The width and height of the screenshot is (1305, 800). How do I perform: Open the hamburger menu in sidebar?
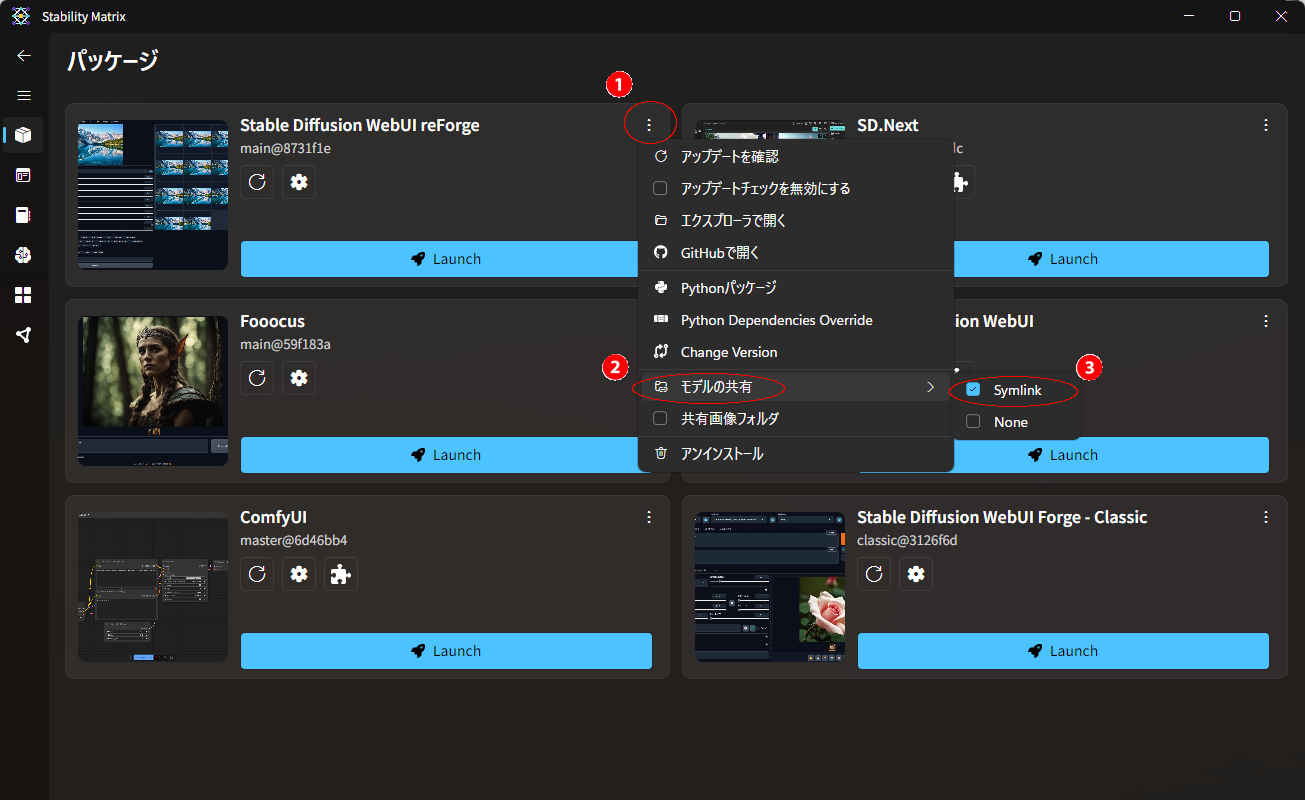tap(24, 96)
